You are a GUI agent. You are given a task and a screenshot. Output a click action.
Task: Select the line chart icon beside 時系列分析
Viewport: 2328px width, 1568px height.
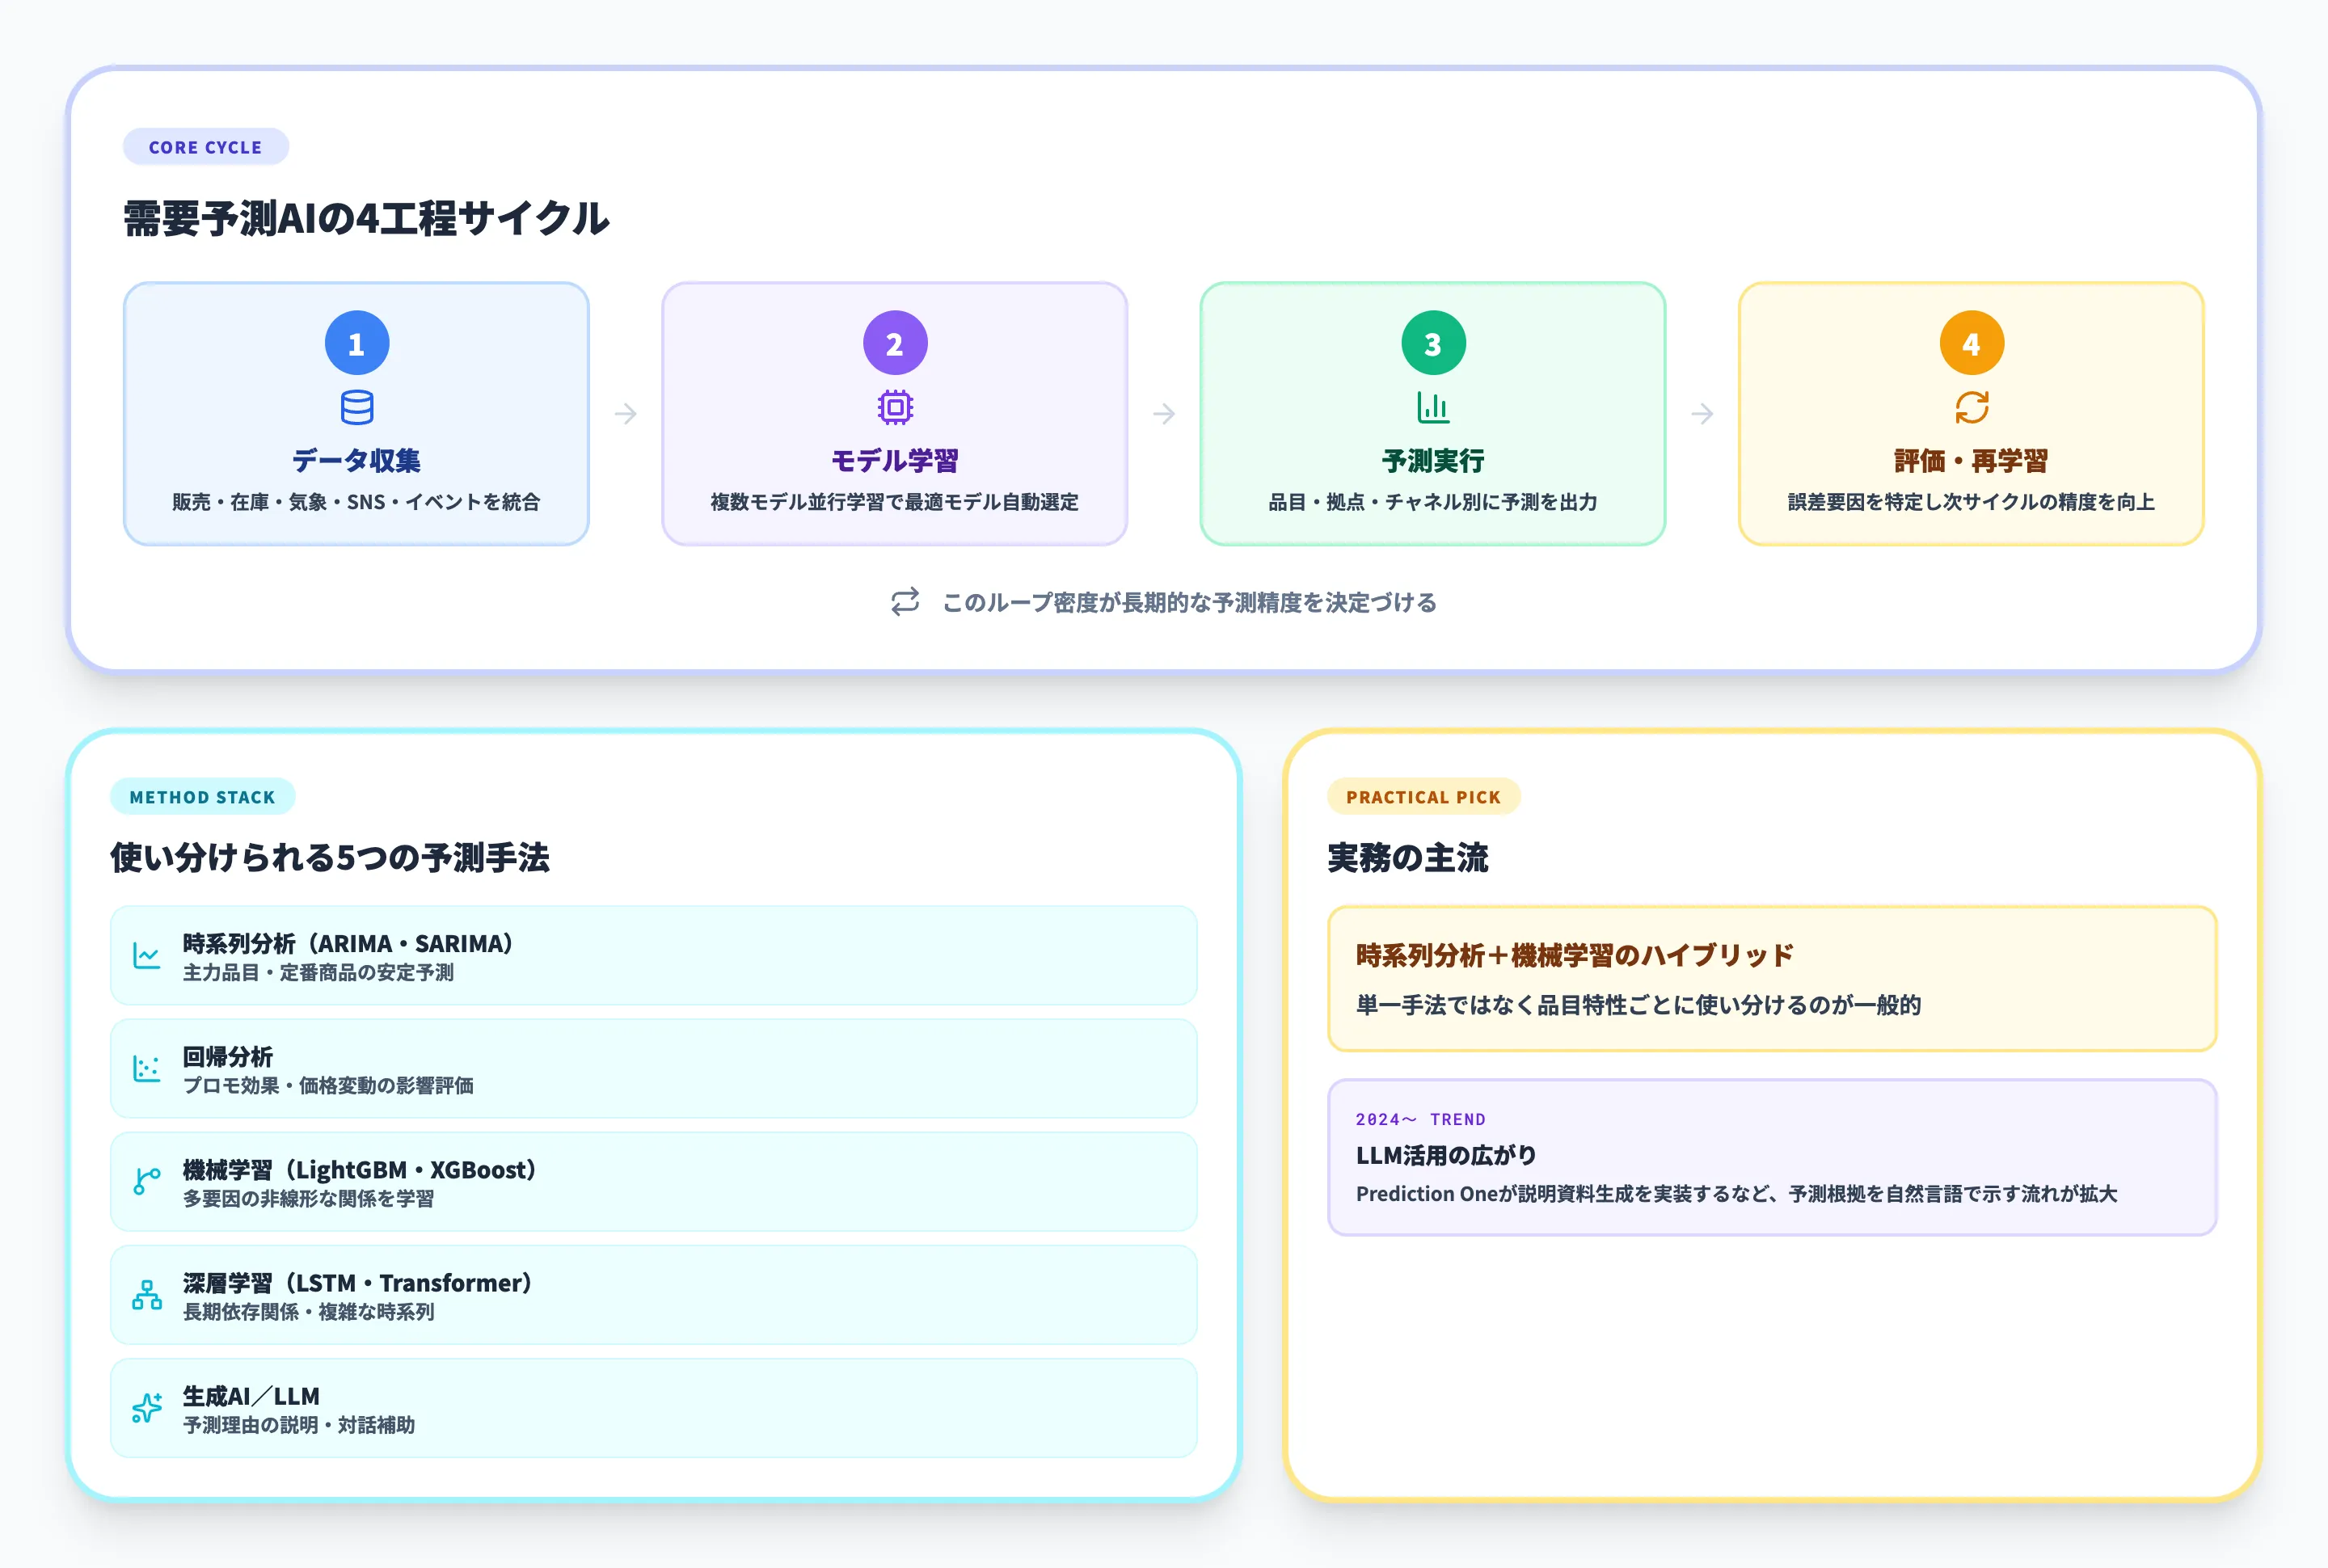(x=146, y=955)
